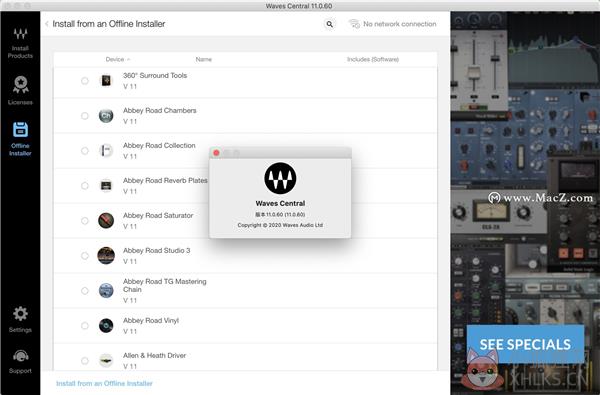Viewport: 600px width, 395px height.
Task: Click the Abbey Road Saturator name
Action: coord(158,215)
